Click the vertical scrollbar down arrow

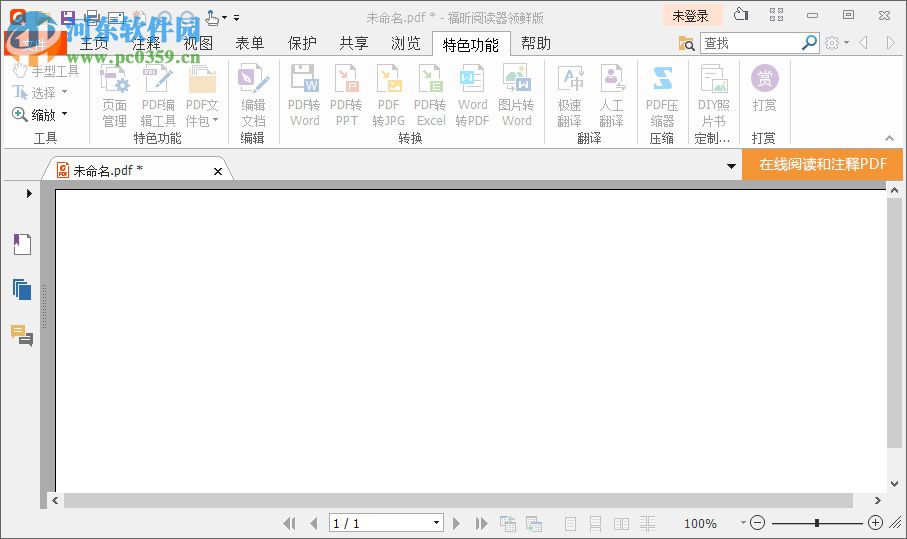point(894,483)
